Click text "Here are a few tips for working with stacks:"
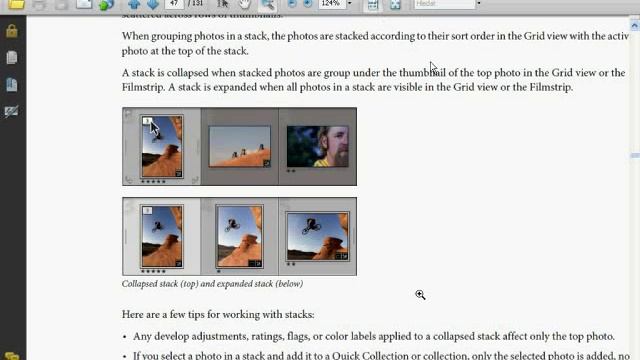640x360 pixels. (218, 315)
